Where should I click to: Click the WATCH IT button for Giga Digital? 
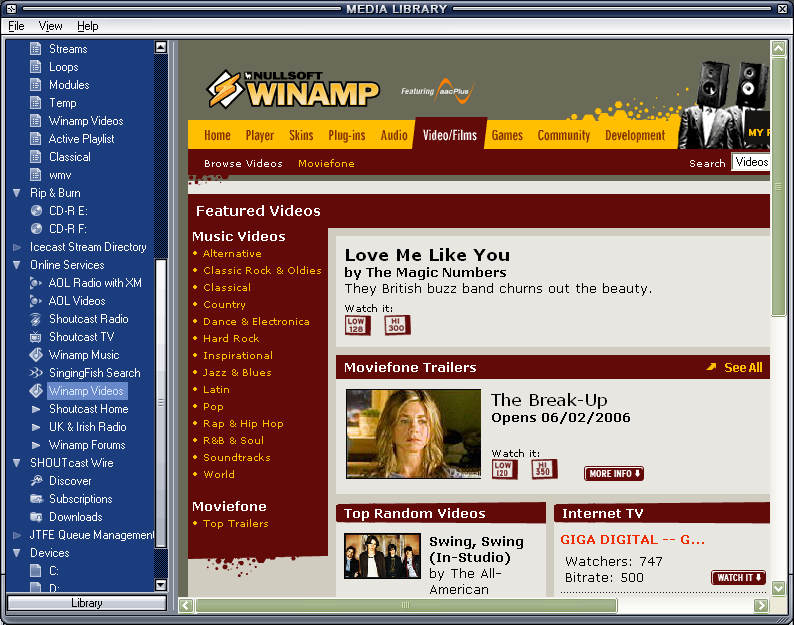pos(739,577)
